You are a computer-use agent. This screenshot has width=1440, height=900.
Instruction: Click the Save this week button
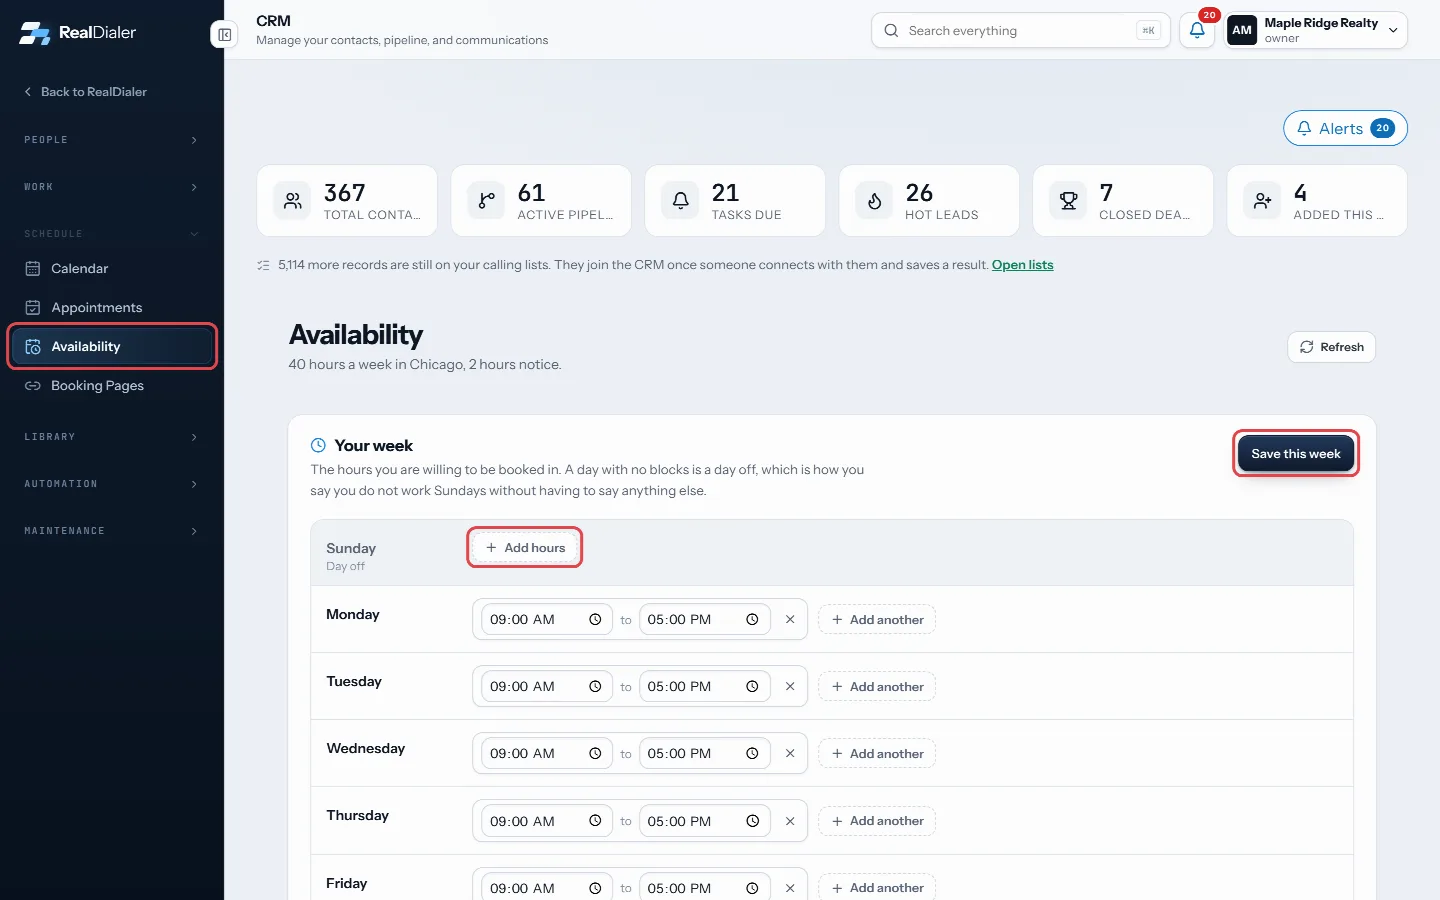click(x=1296, y=454)
